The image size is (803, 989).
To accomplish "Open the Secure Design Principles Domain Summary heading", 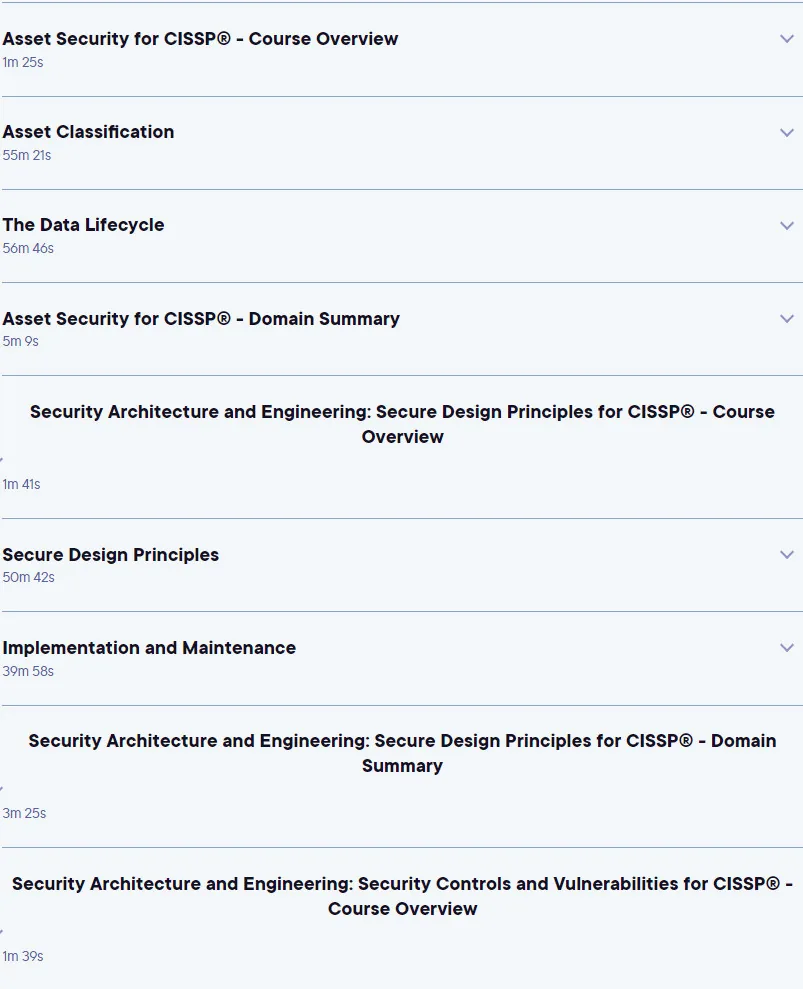I will 402,753.
